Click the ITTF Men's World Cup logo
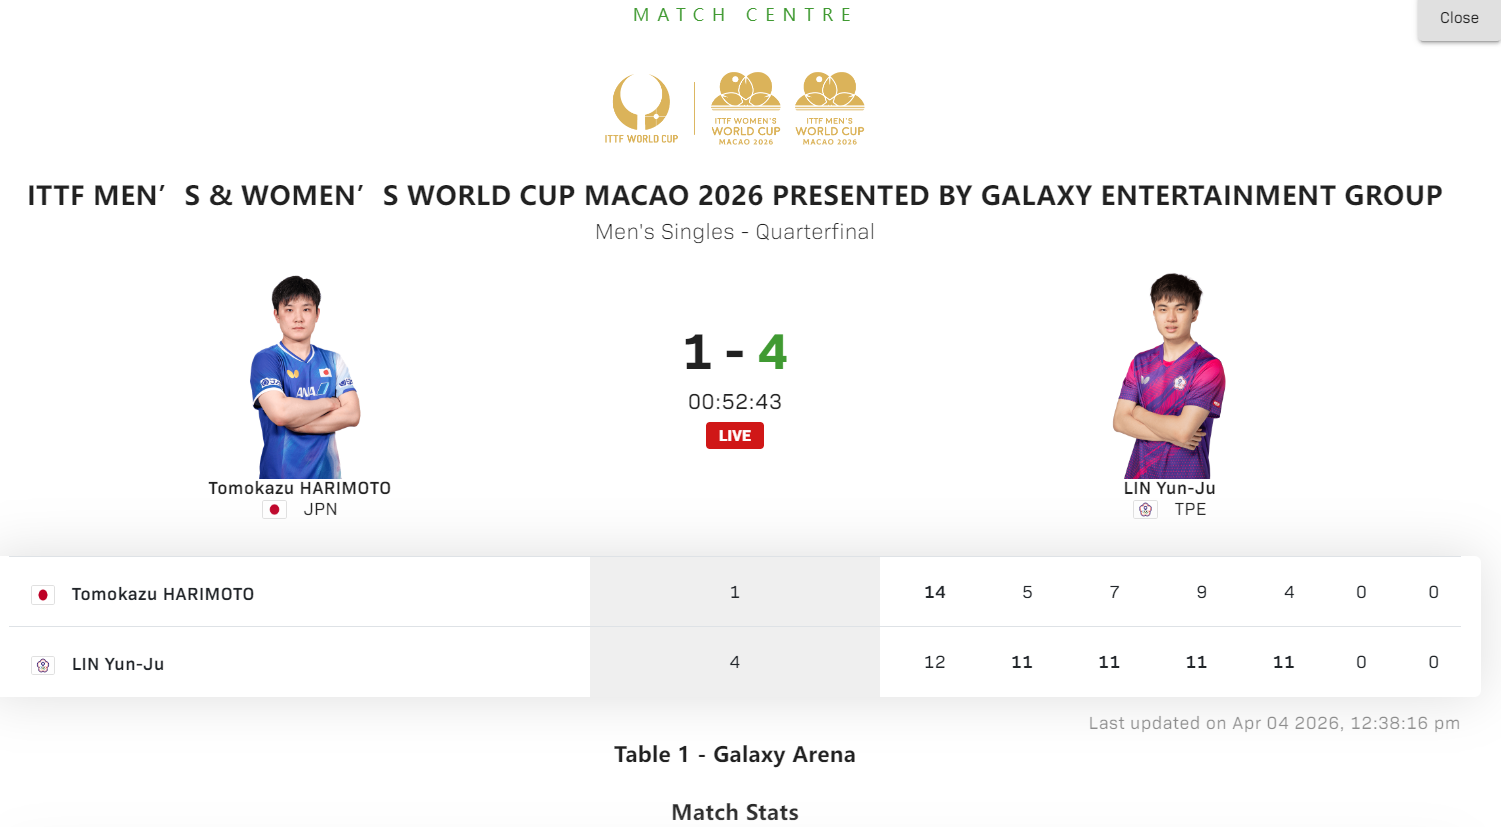Screen dimensions: 1501x827 pos(830,108)
